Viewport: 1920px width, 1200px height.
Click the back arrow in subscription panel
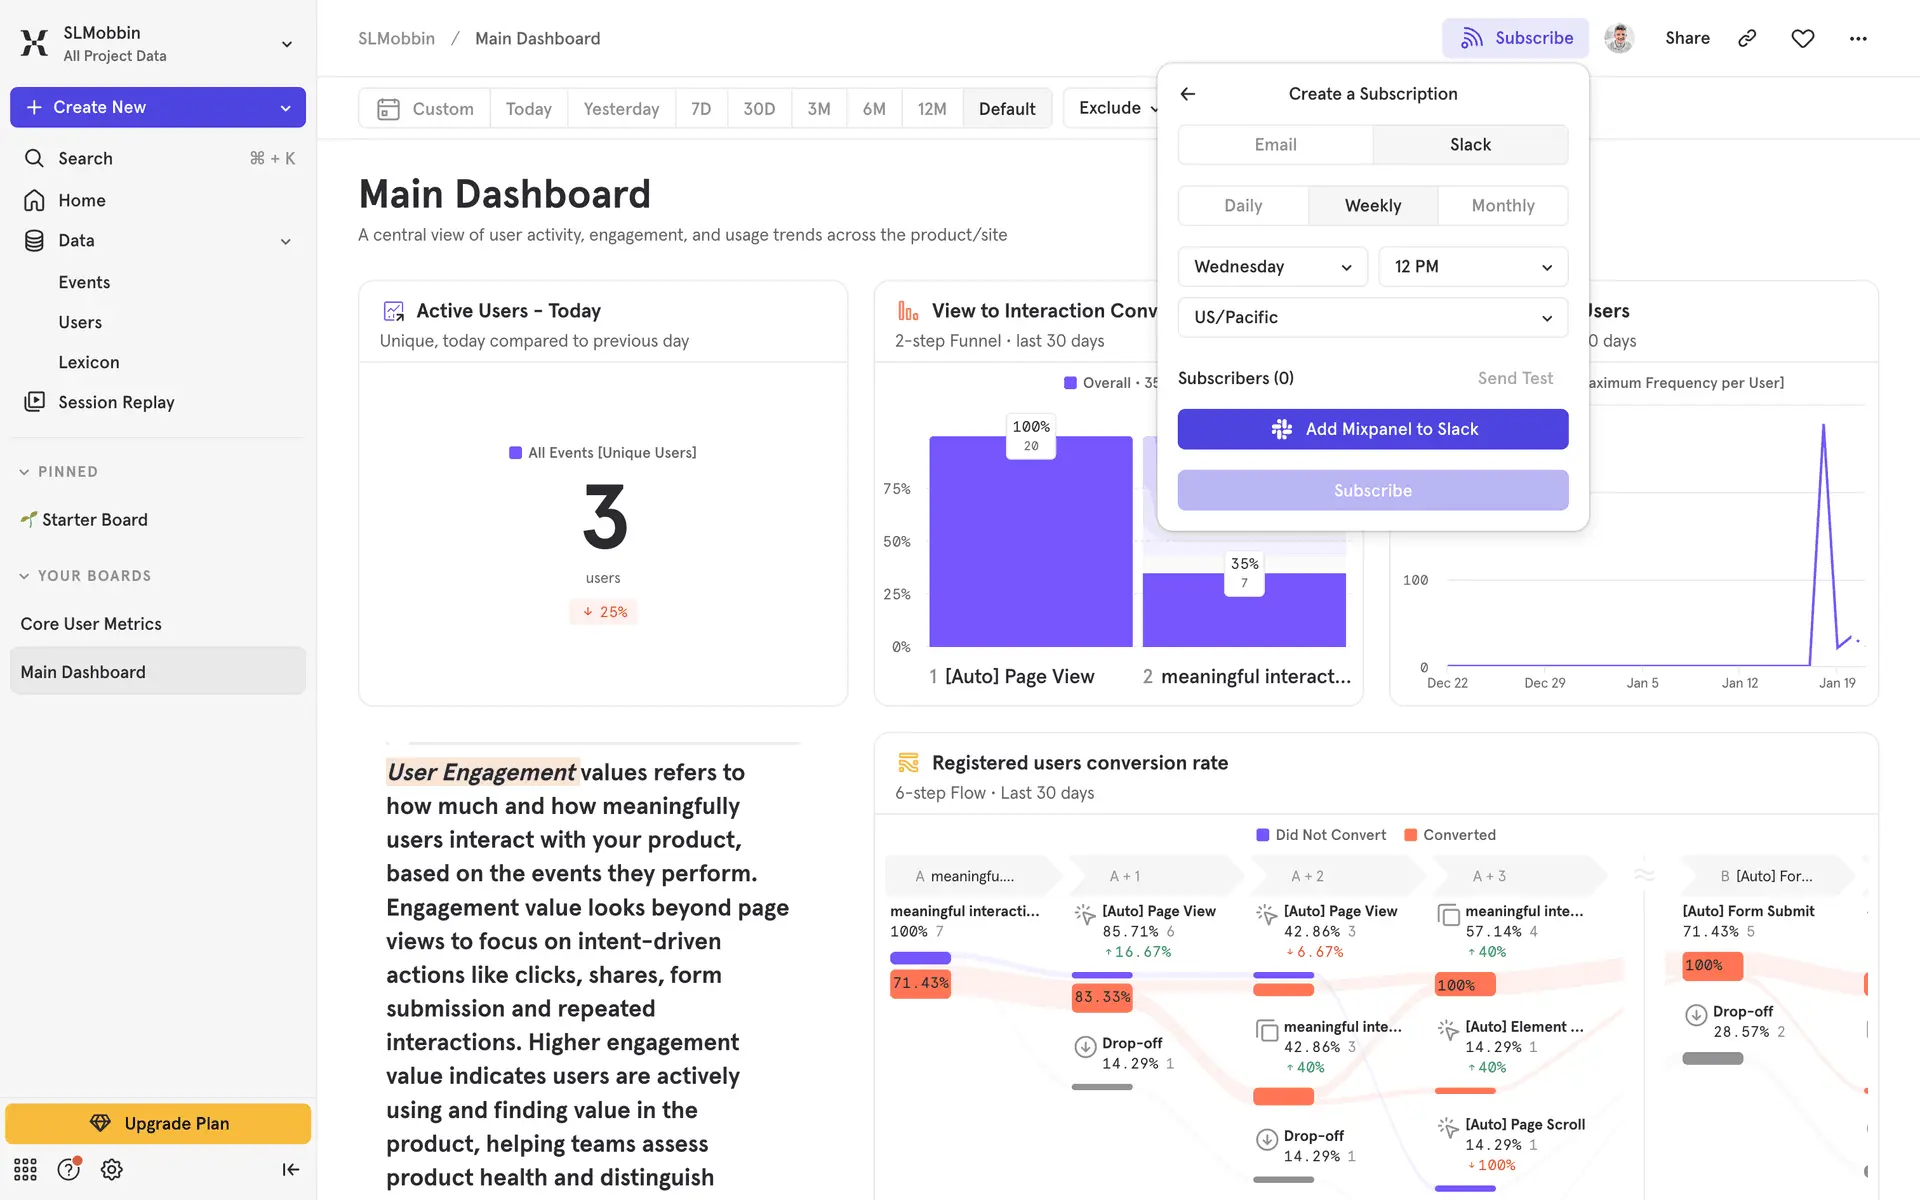(x=1188, y=94)
